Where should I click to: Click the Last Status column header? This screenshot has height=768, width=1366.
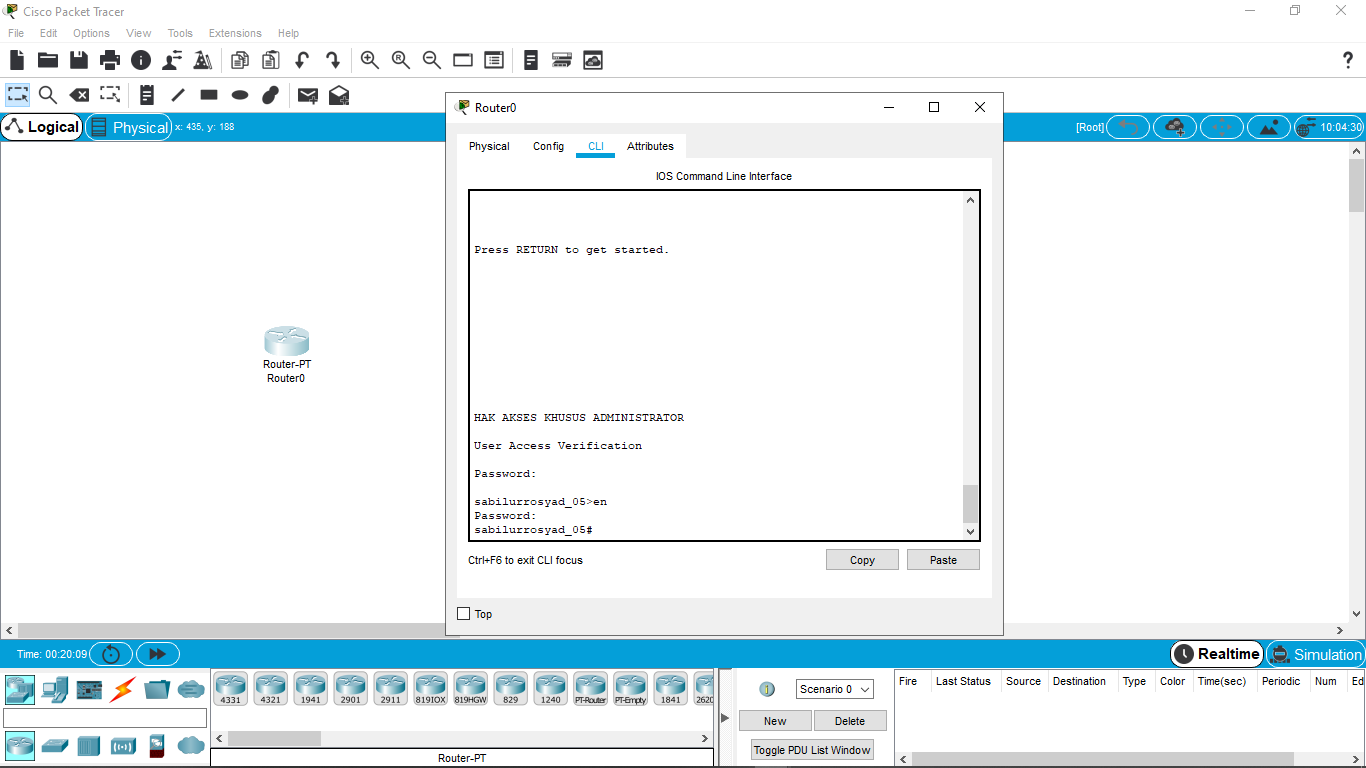[x=963, y=681]
